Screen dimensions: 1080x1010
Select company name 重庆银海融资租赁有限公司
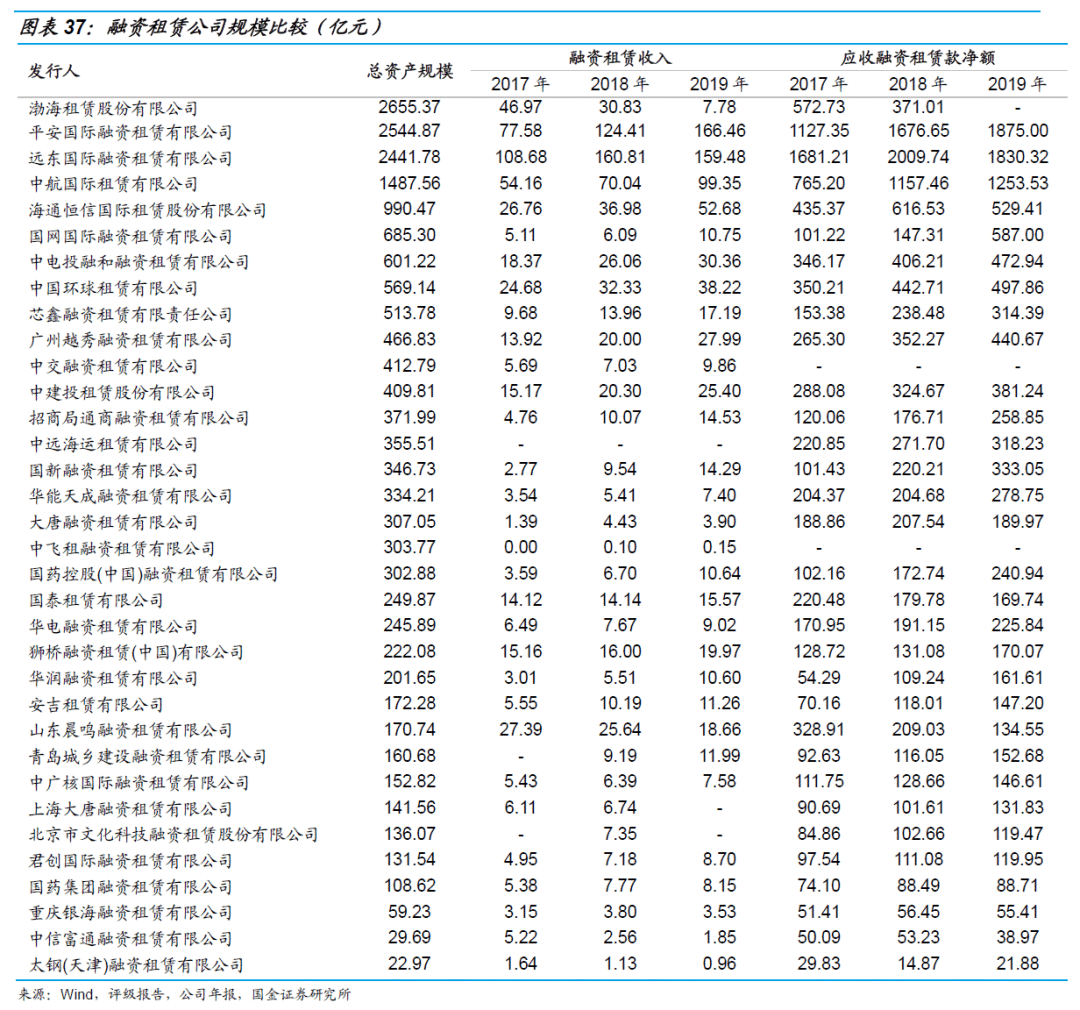130,912
